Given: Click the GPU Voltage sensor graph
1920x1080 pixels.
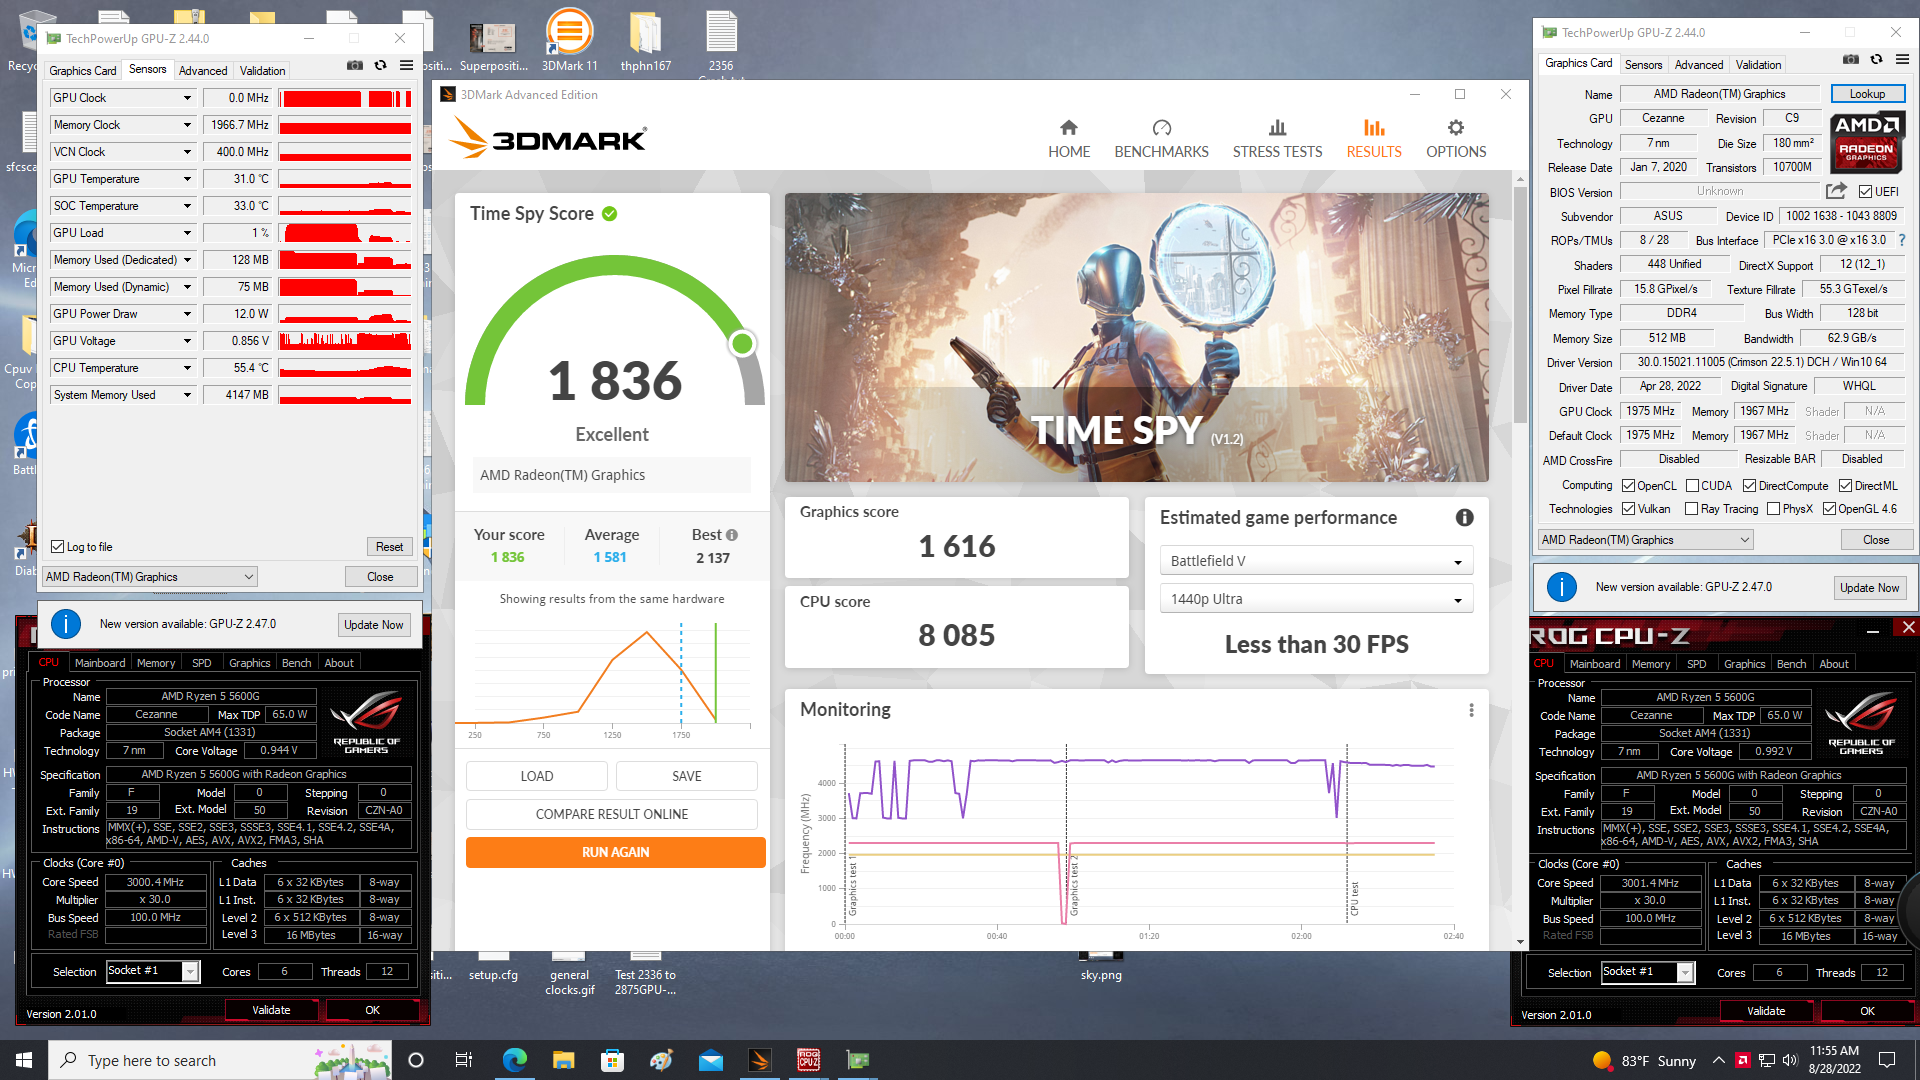Looking at the screenshot, I should 345,341.
